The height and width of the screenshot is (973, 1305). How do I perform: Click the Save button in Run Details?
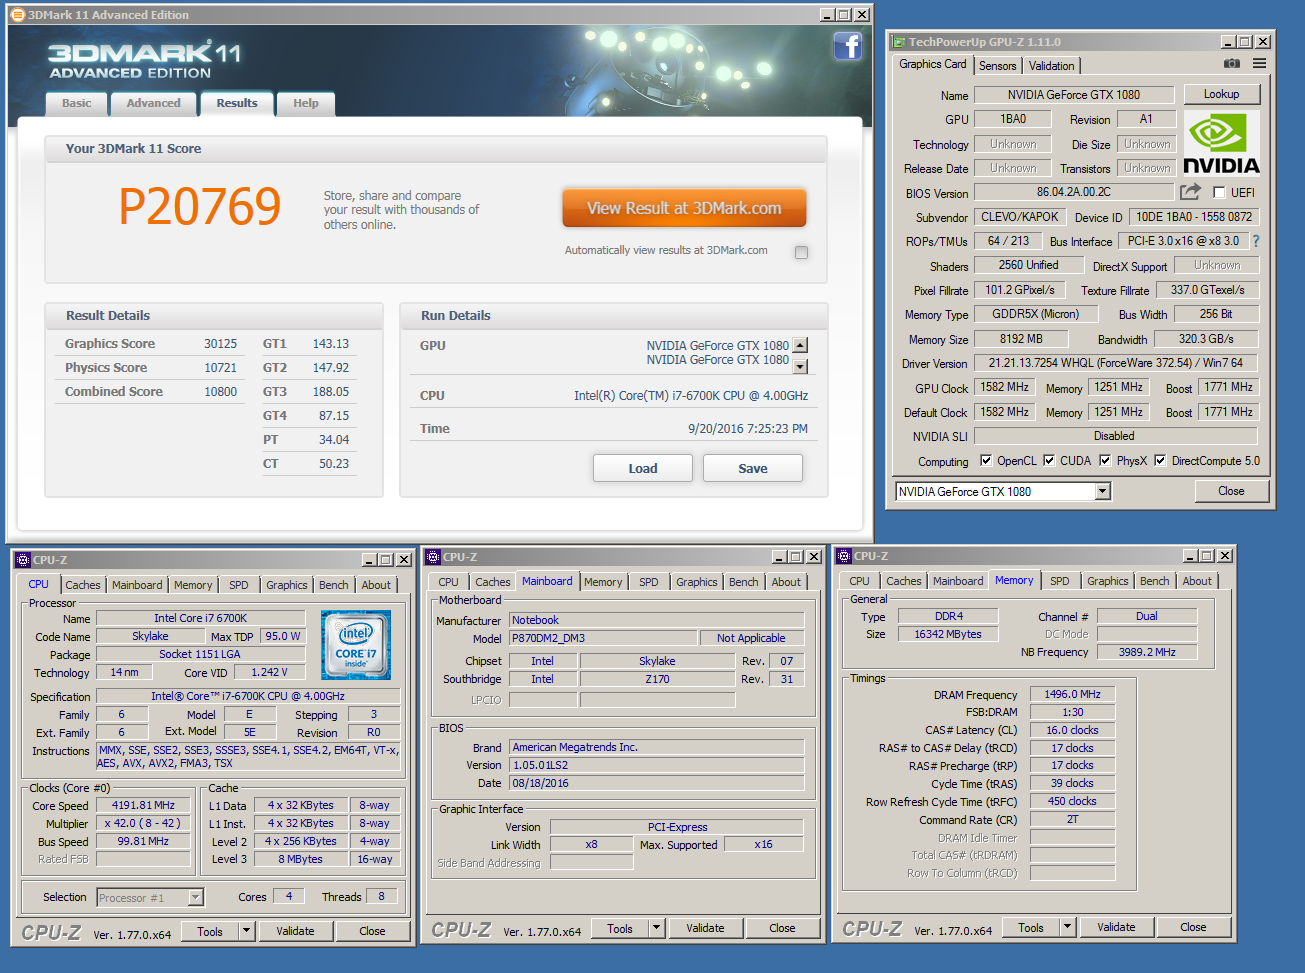click(x=753, y=468)
